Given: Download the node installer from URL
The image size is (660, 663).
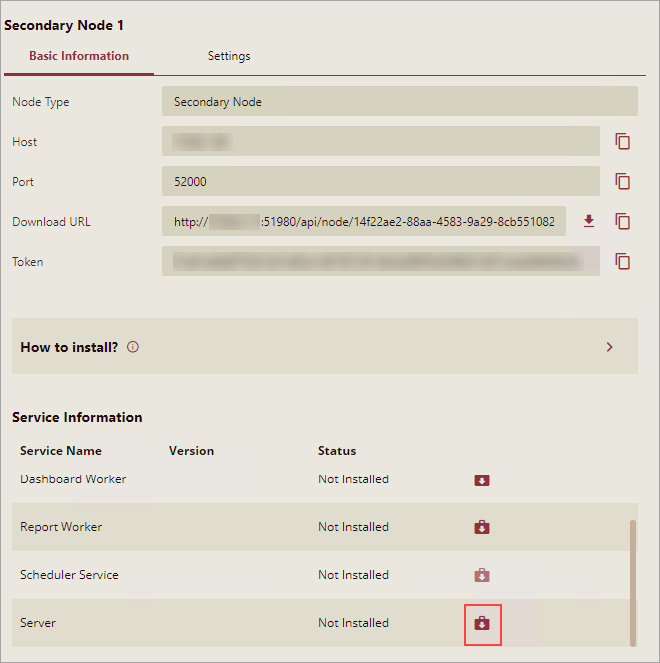Looking at the screenshot, I should (589, 221).
